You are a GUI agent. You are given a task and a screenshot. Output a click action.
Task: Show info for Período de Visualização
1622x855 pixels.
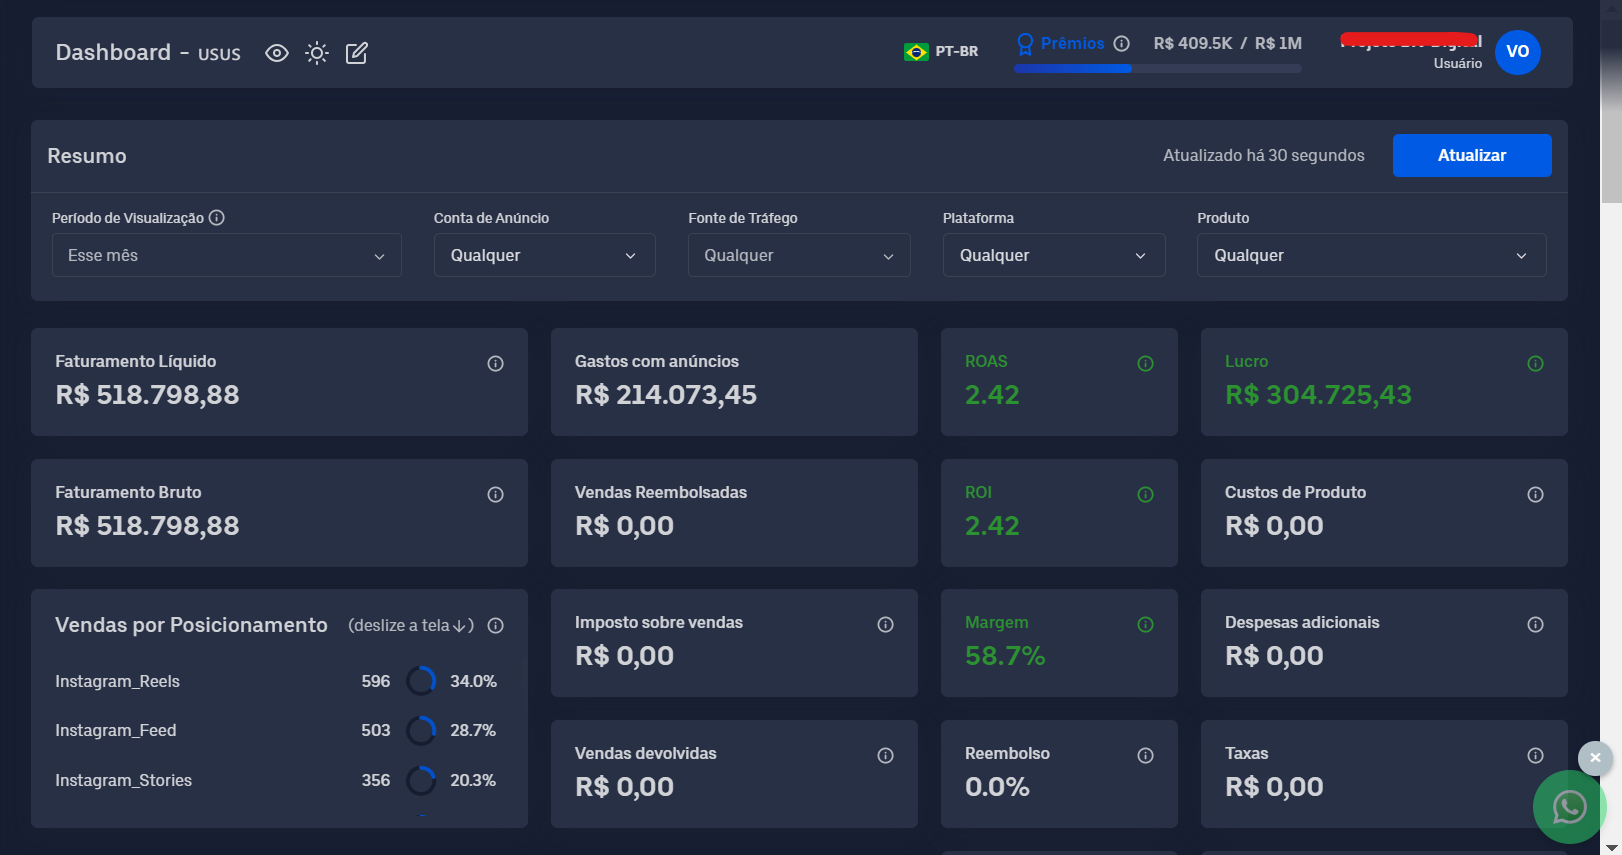[216, 217]
